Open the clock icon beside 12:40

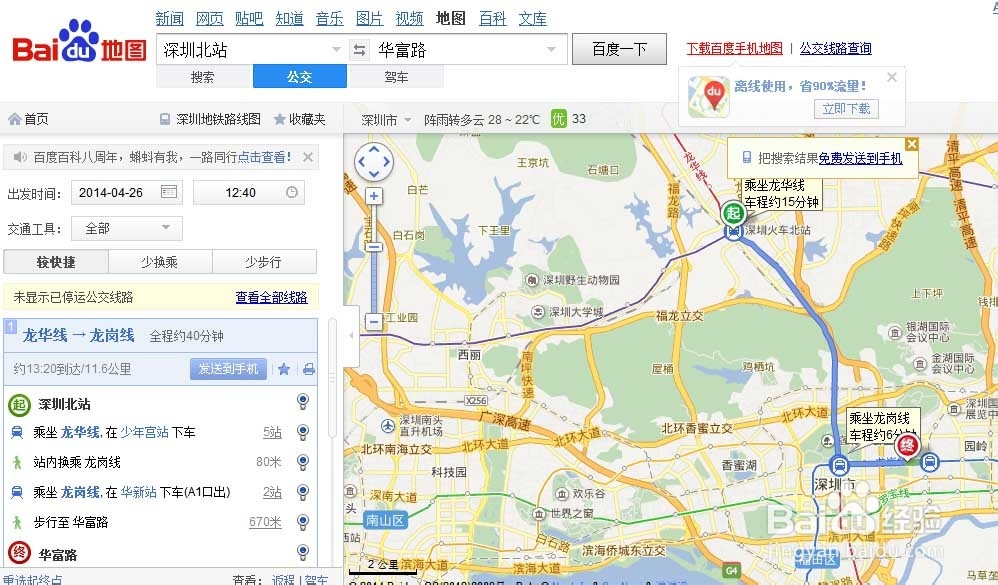point(290,192)
